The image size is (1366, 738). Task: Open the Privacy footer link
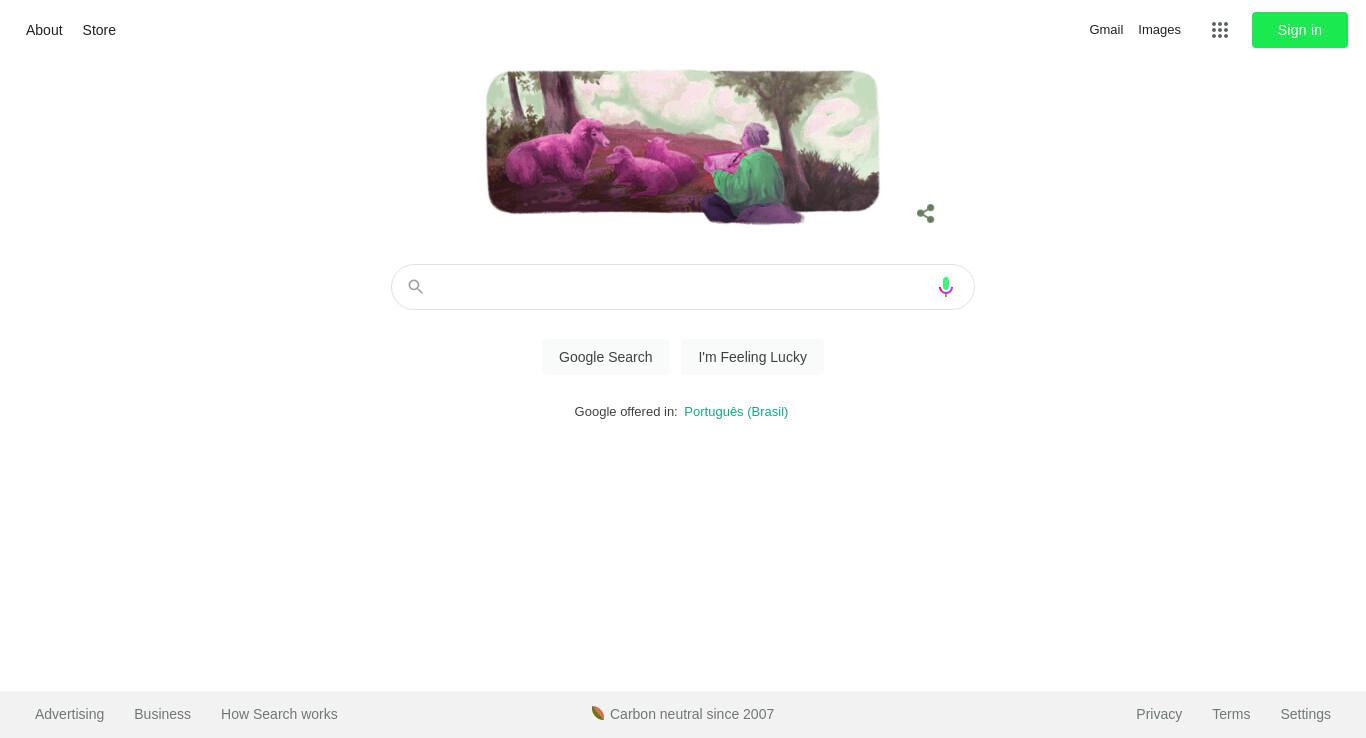1159,714
